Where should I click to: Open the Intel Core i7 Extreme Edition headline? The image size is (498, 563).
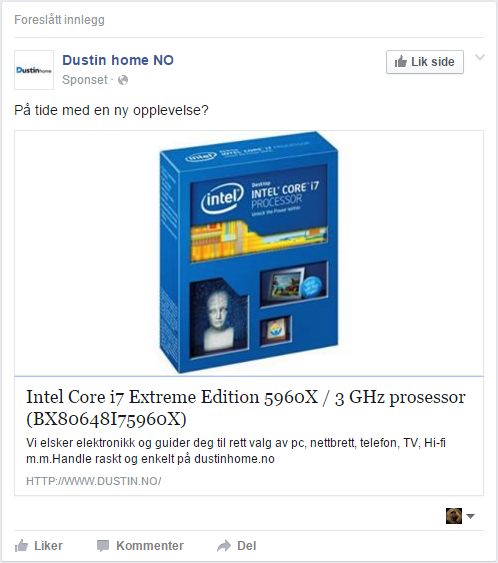[246, 408]
